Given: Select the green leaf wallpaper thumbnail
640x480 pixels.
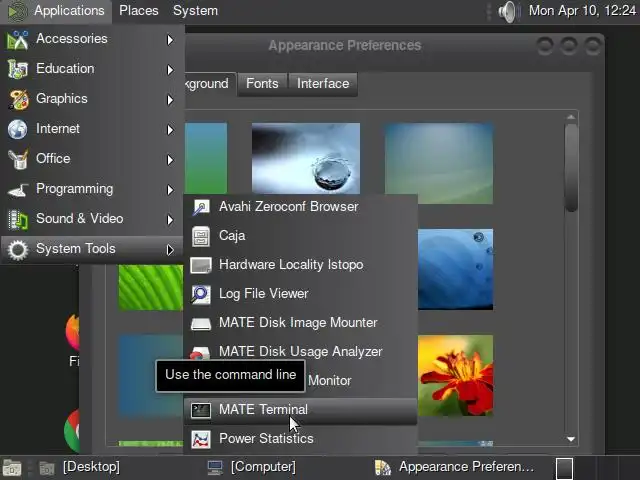Looking at the screenshot, I should 151,288.
